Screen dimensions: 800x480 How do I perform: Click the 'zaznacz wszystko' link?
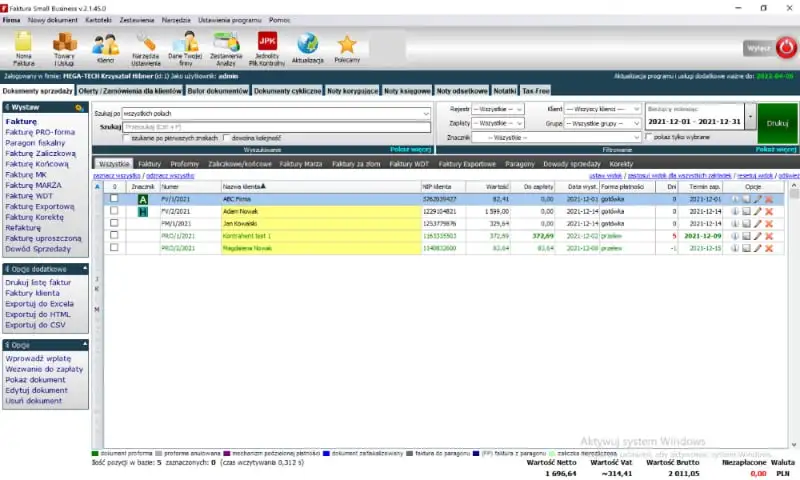coord(117,175)
